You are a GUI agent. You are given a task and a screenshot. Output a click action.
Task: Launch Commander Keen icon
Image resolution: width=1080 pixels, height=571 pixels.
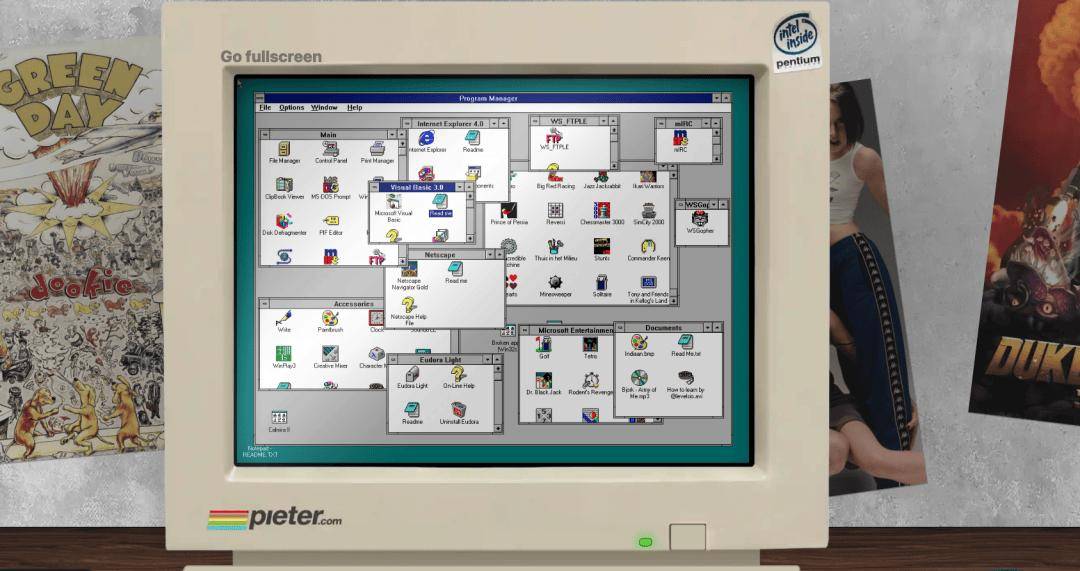(x=648, y=251)
